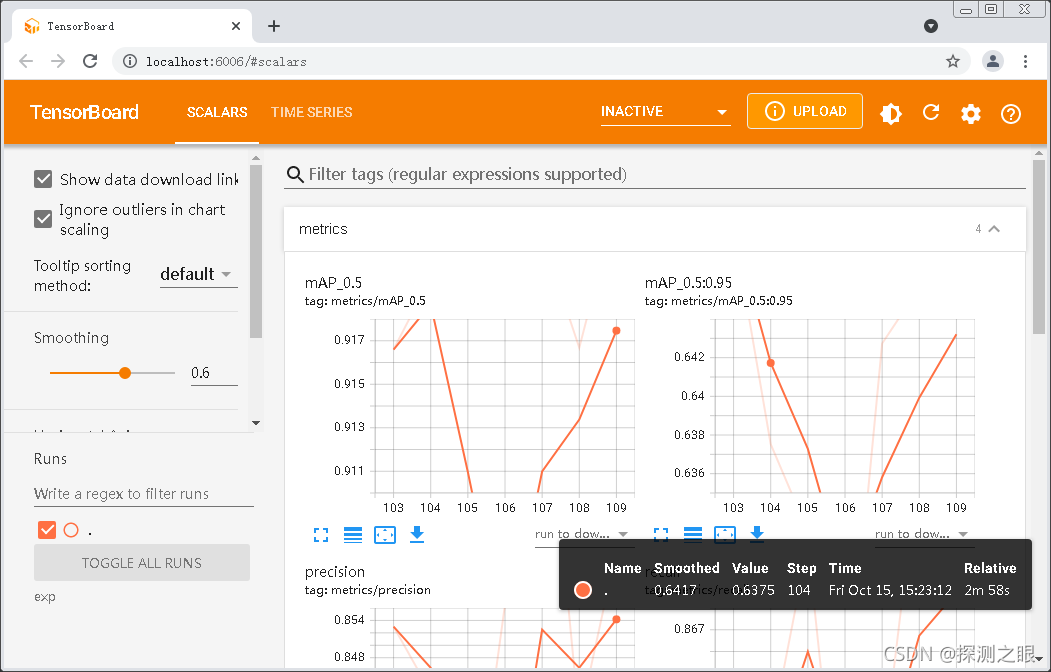Click the regex filter runs field

(143, 494)
